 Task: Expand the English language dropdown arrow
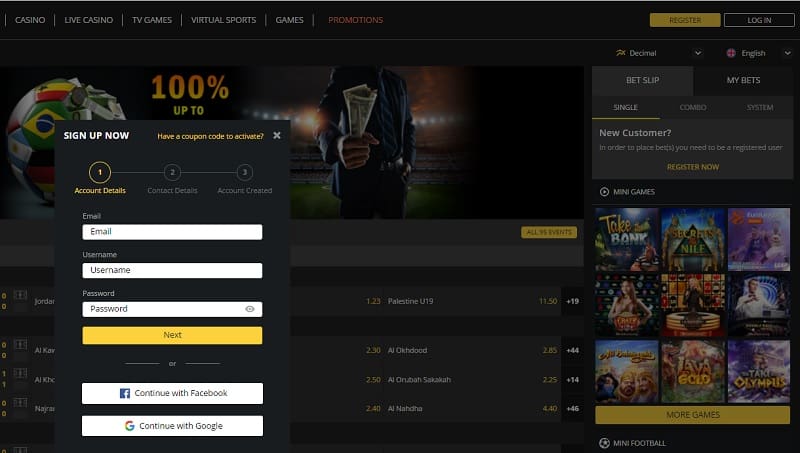coord(787,53)
